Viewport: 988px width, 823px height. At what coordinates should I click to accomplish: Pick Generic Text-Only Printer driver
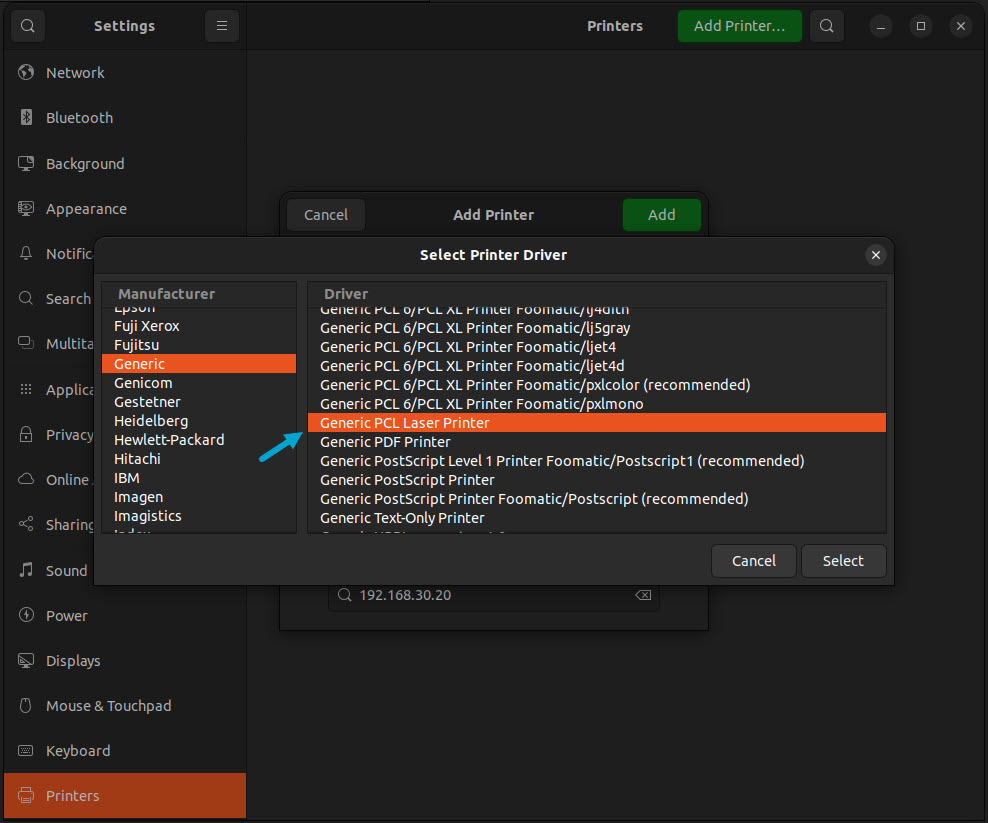point(402,518)
